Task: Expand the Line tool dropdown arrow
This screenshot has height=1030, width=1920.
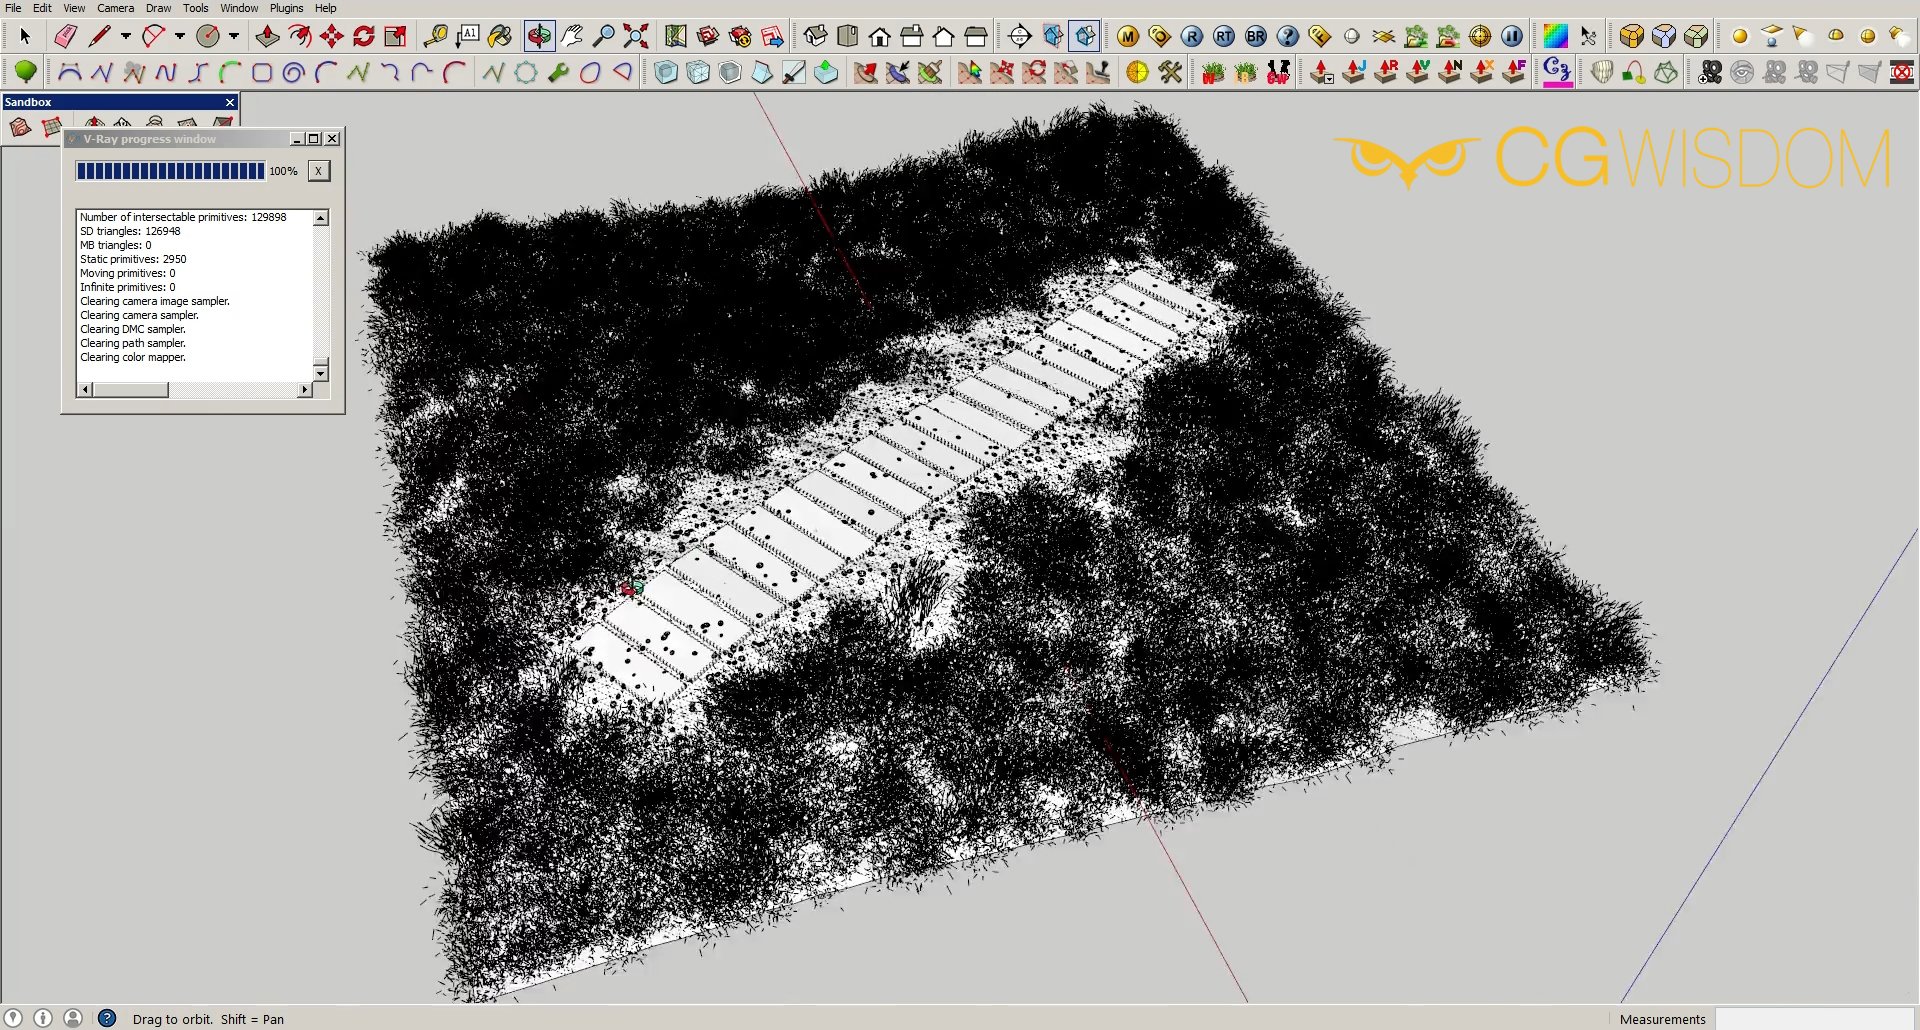Action: (x=126, y=37)
